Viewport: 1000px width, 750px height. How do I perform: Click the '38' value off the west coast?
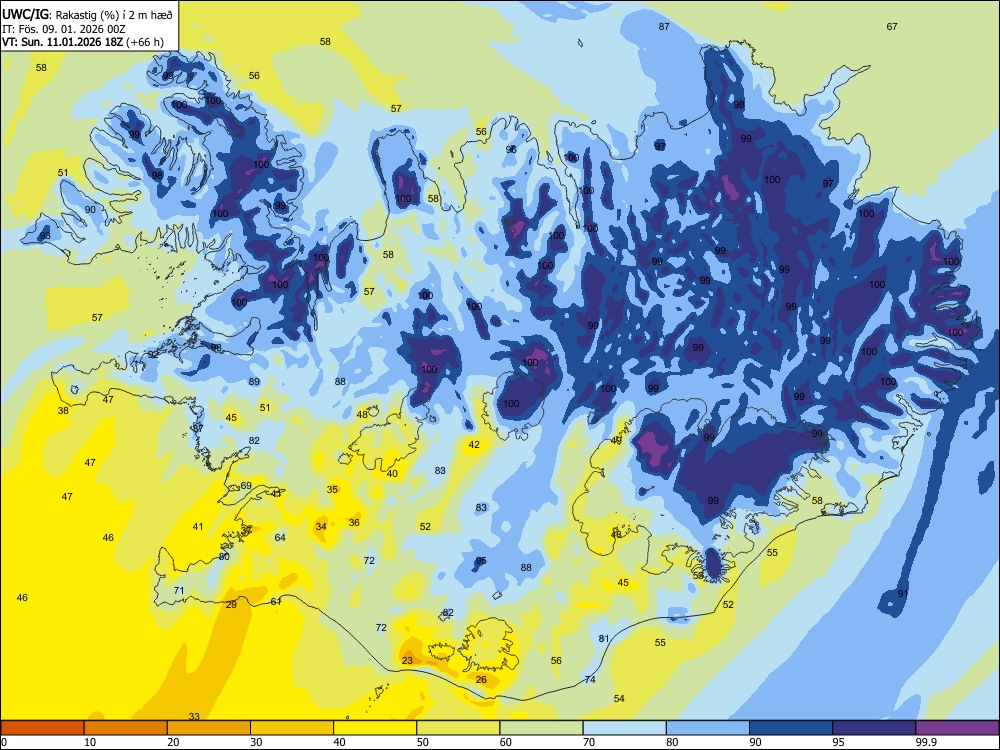[x=63, y=411]
